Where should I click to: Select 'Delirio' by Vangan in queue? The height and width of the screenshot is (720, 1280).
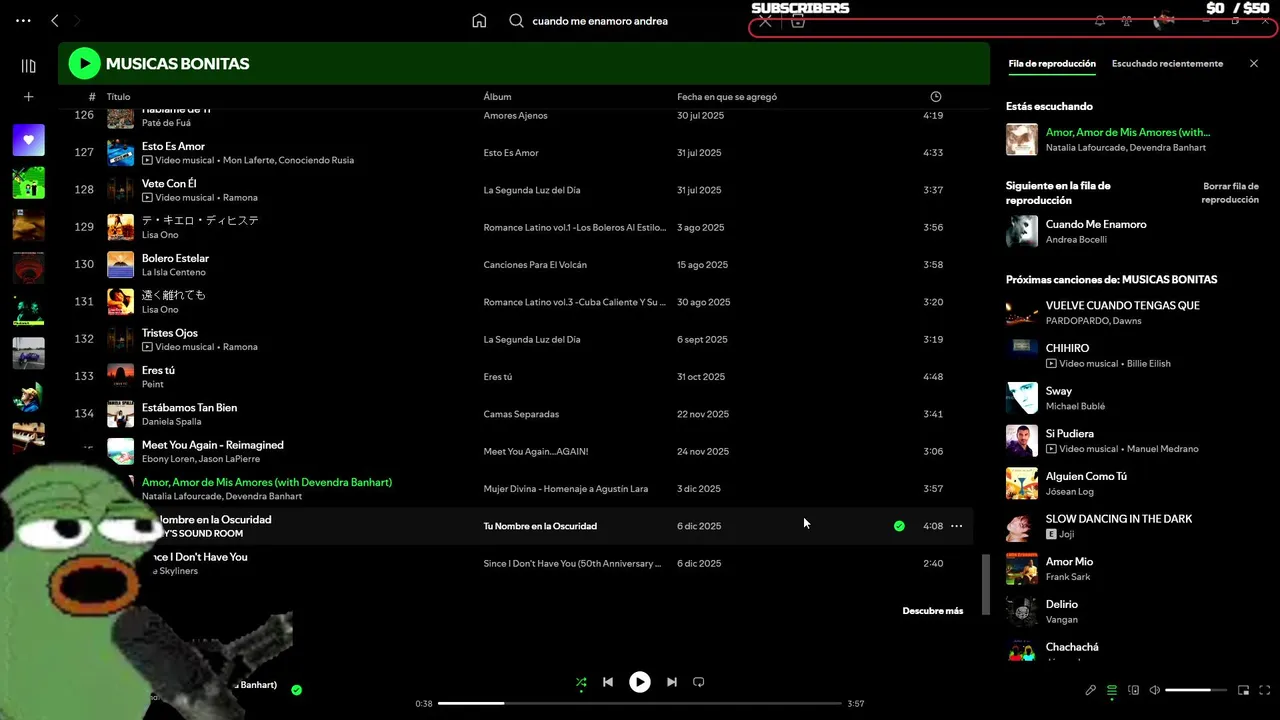pos(1061,605)
